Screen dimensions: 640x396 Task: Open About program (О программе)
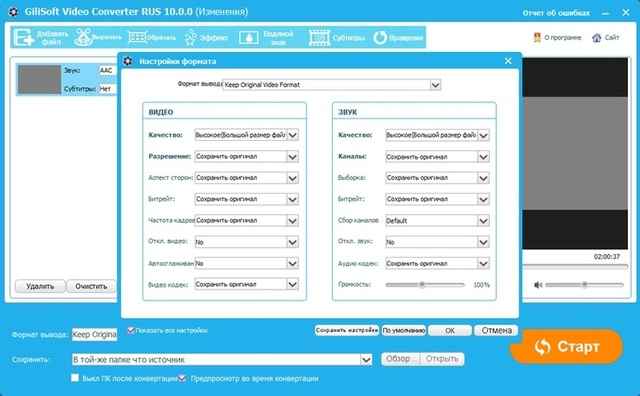coord(557,38)
